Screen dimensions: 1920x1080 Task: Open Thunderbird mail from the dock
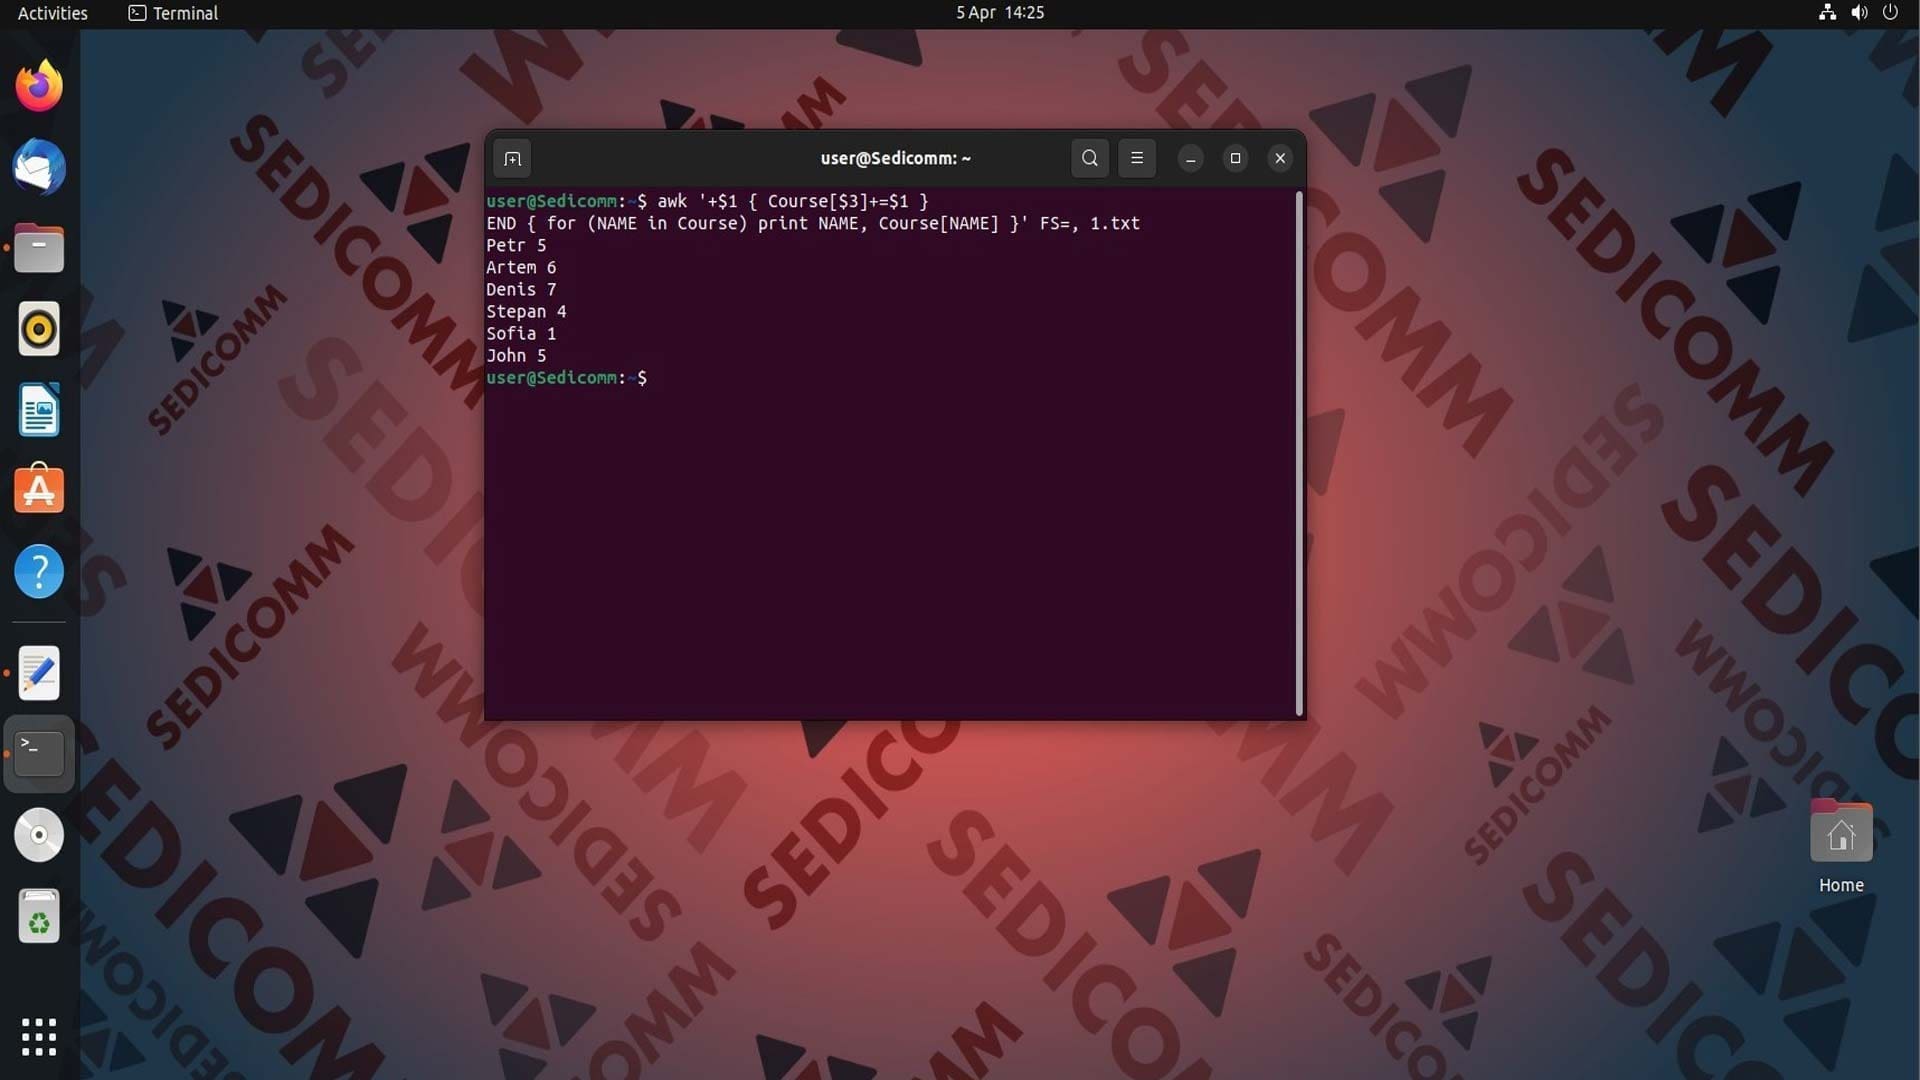tap(39, 167)
